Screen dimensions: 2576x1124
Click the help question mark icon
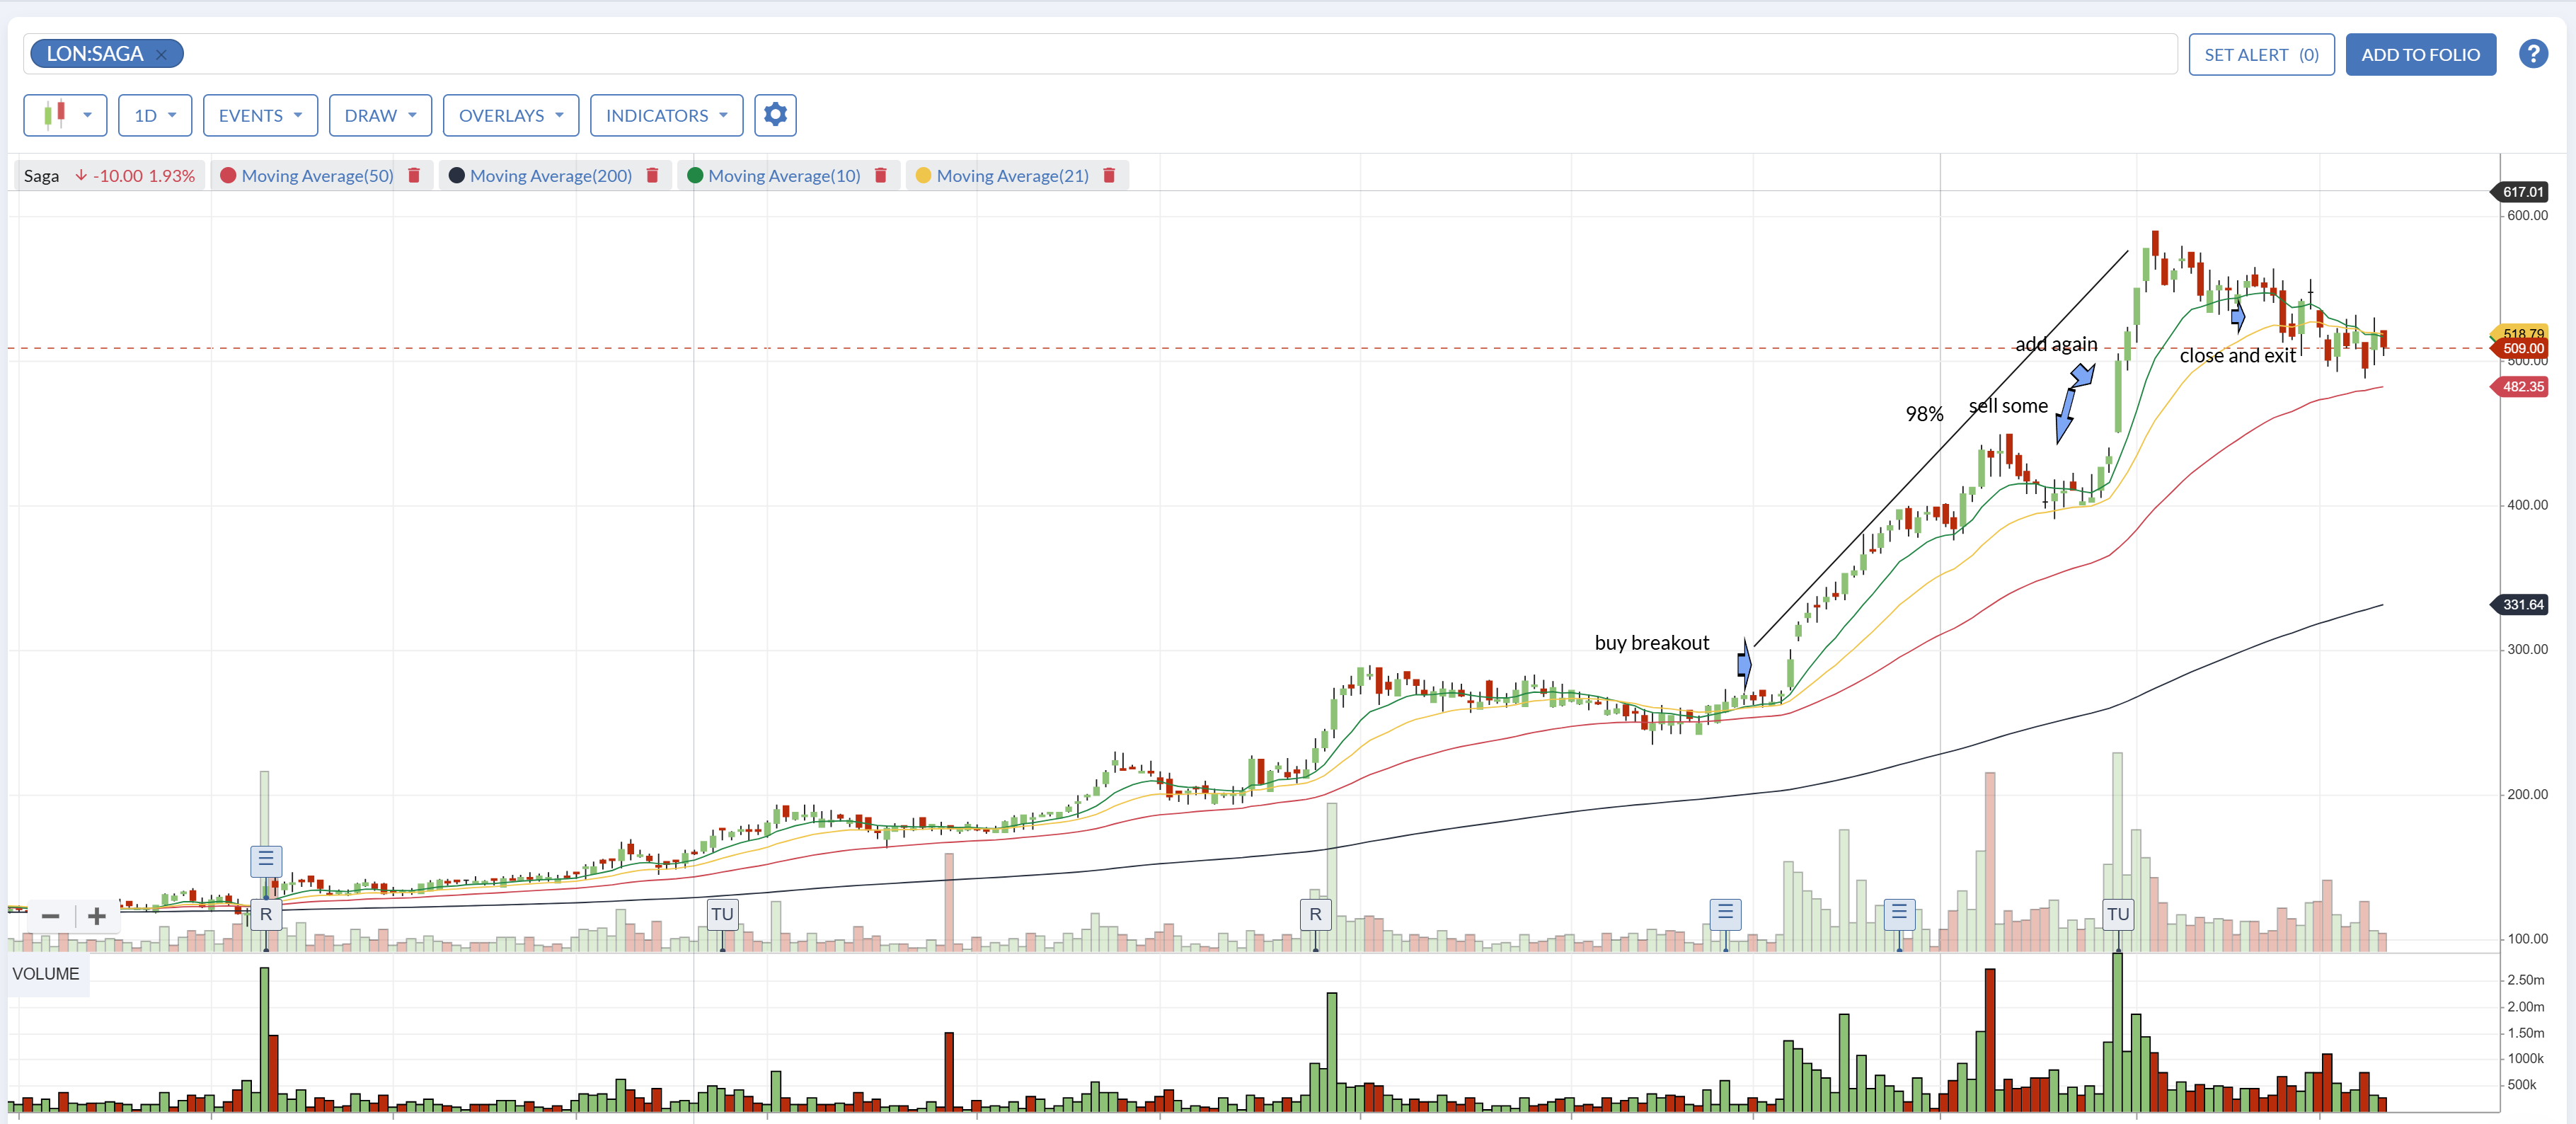2532,54
